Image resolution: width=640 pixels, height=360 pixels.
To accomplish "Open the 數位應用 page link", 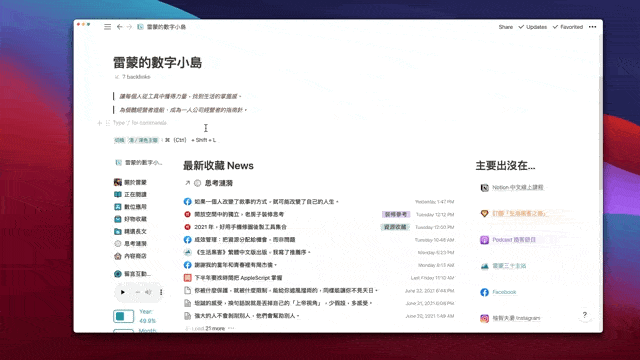I will [x=131, y=207].
